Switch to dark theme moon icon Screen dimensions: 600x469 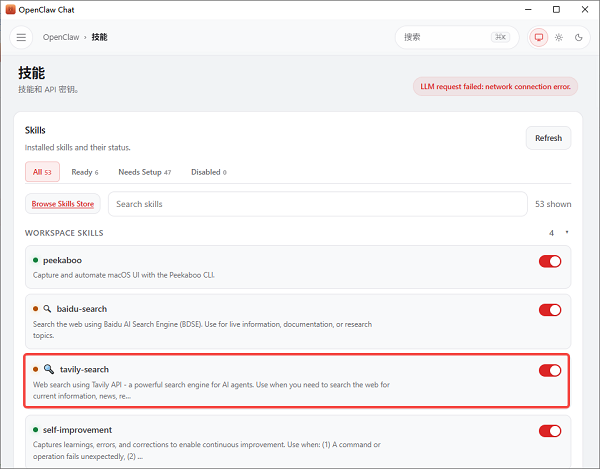[x=579, y=37]
